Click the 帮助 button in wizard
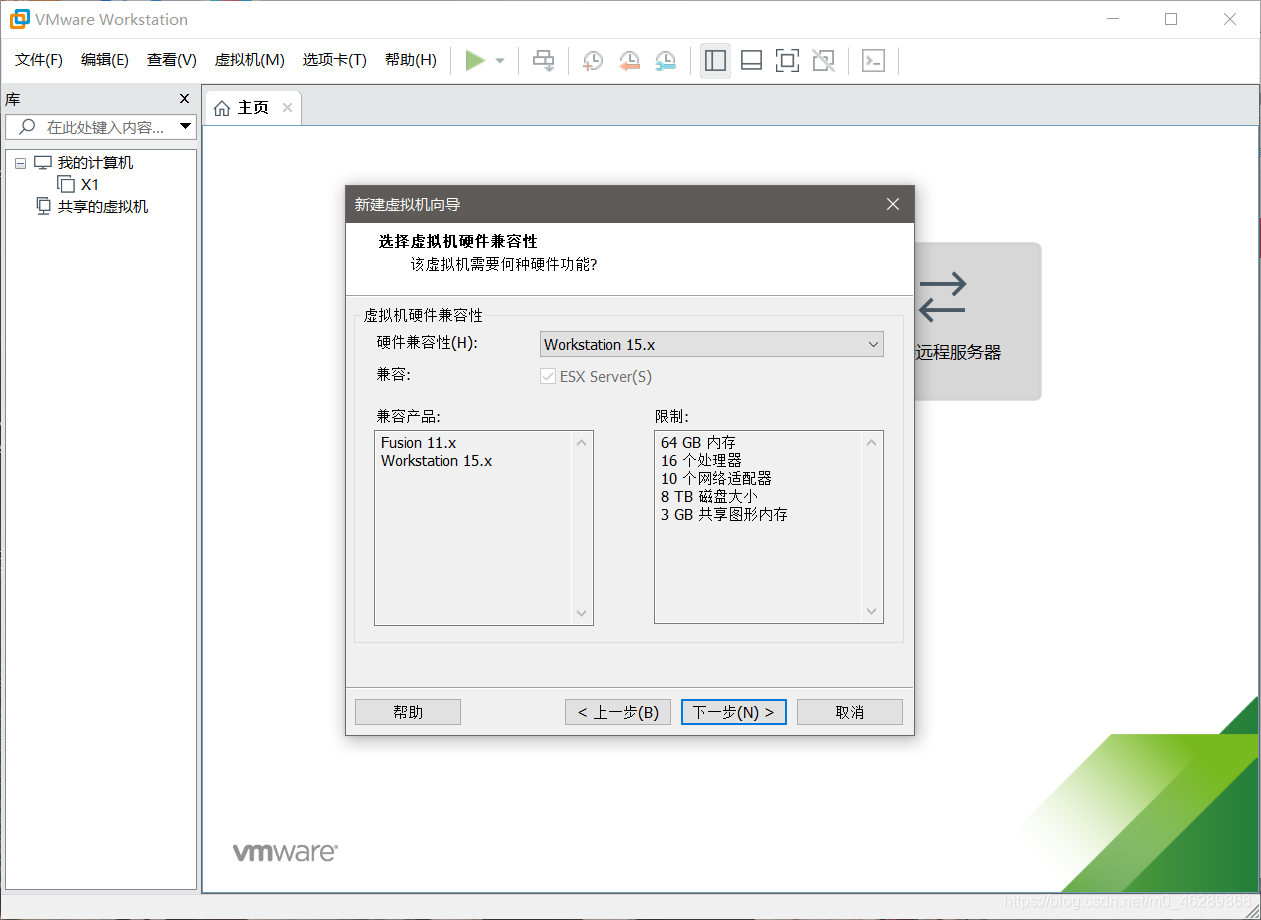 [x=408, y=712]
